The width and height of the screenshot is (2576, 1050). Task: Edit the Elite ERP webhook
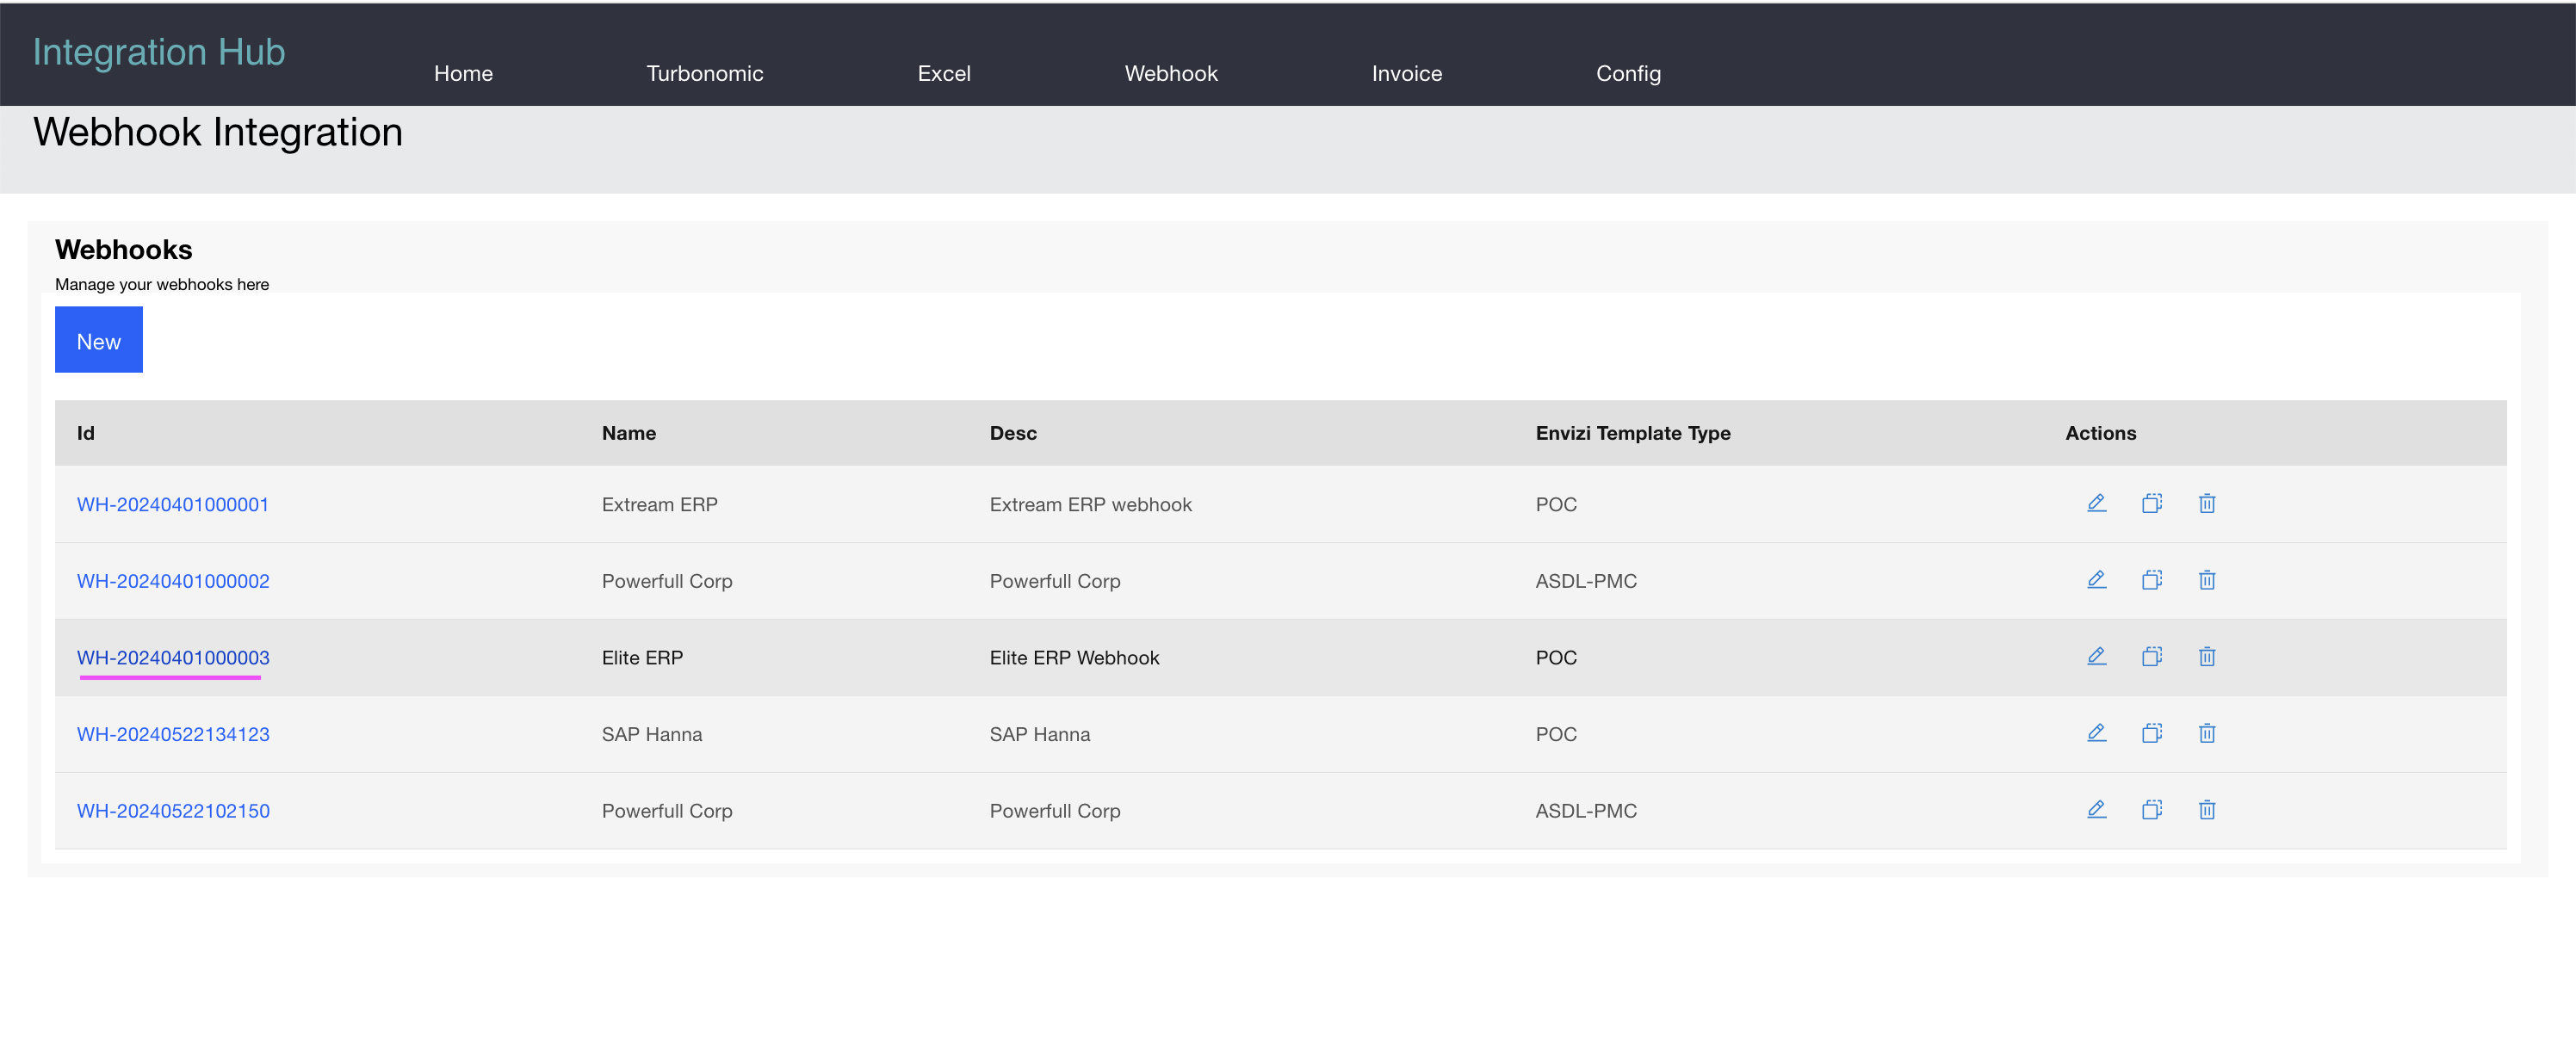pos(2096,657)
